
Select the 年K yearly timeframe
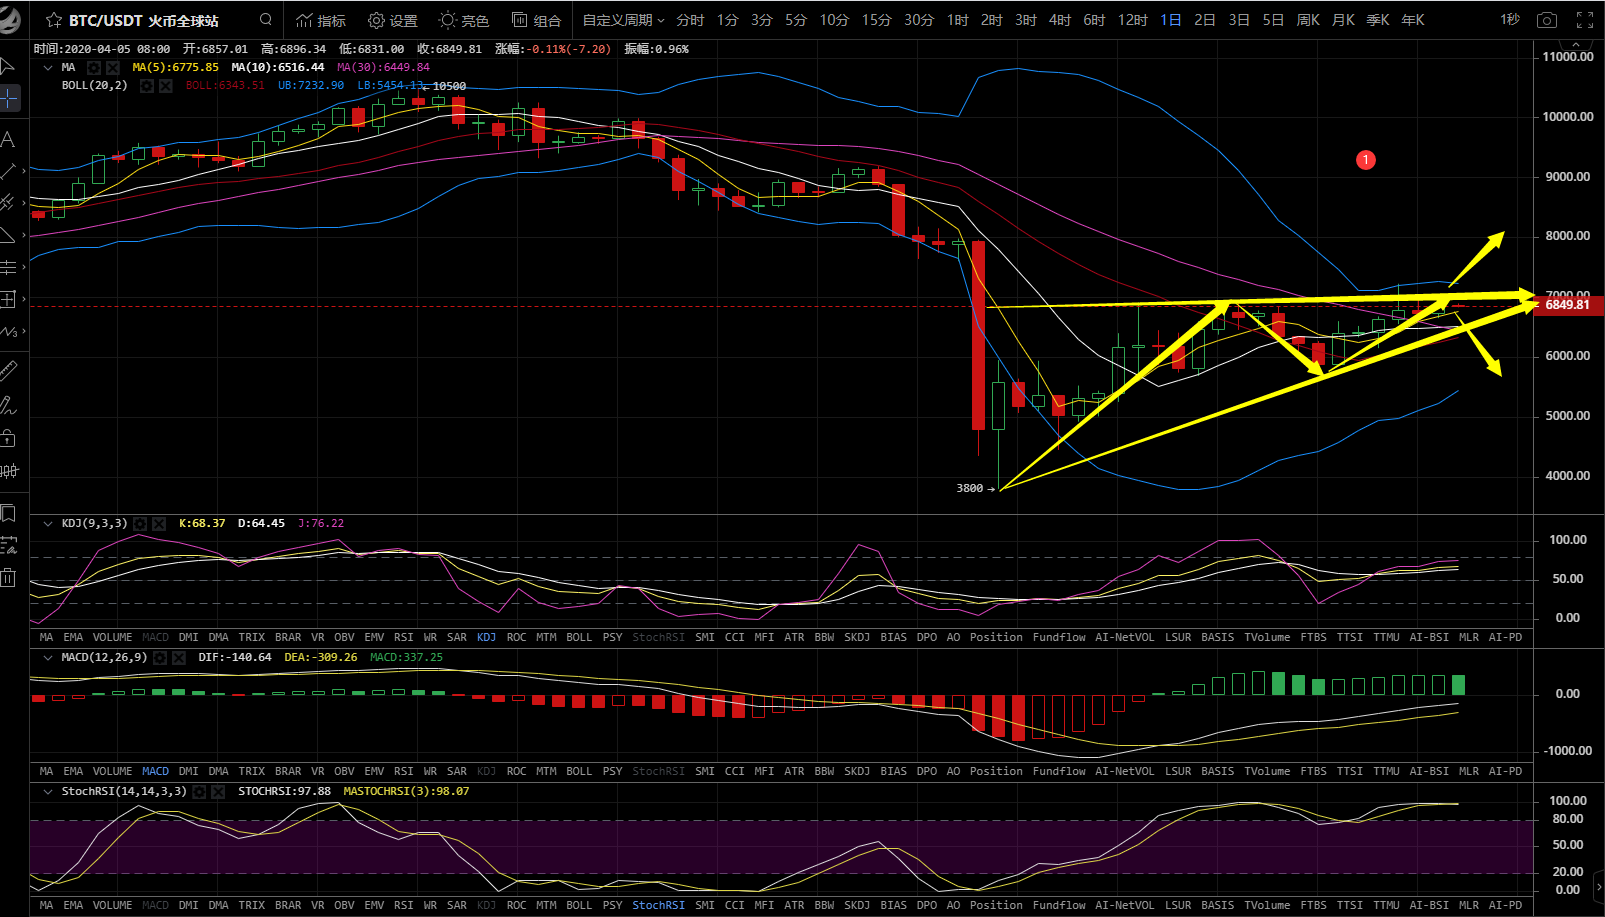pos(1413,20)
